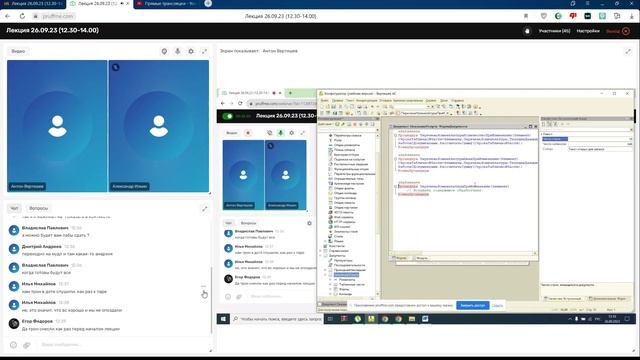Open Файл menu in Конфигуратор
This screenshot has height=360, width=640.
[324, 100]
